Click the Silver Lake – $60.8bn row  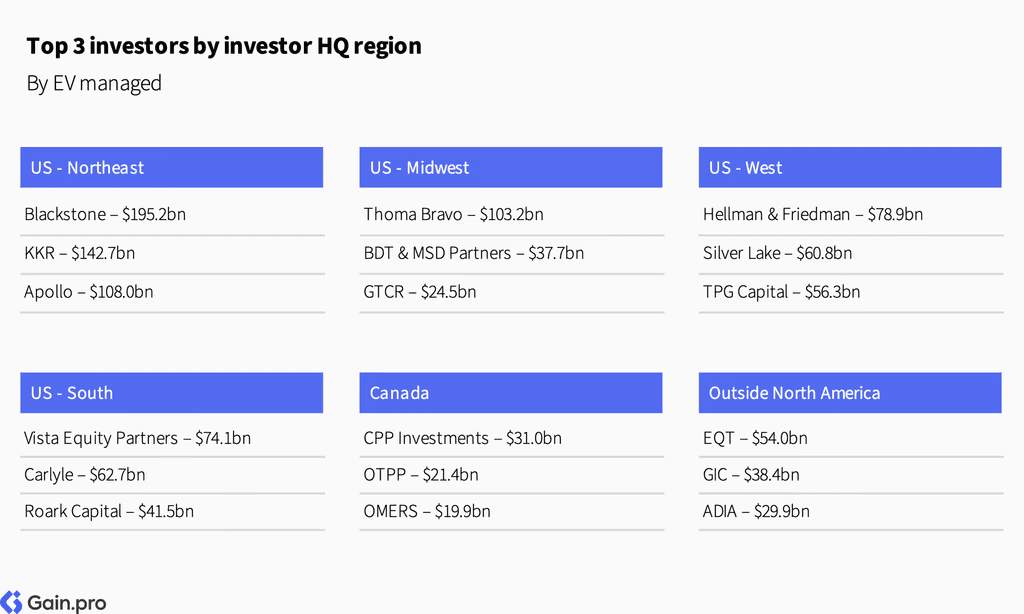(851, 253)
